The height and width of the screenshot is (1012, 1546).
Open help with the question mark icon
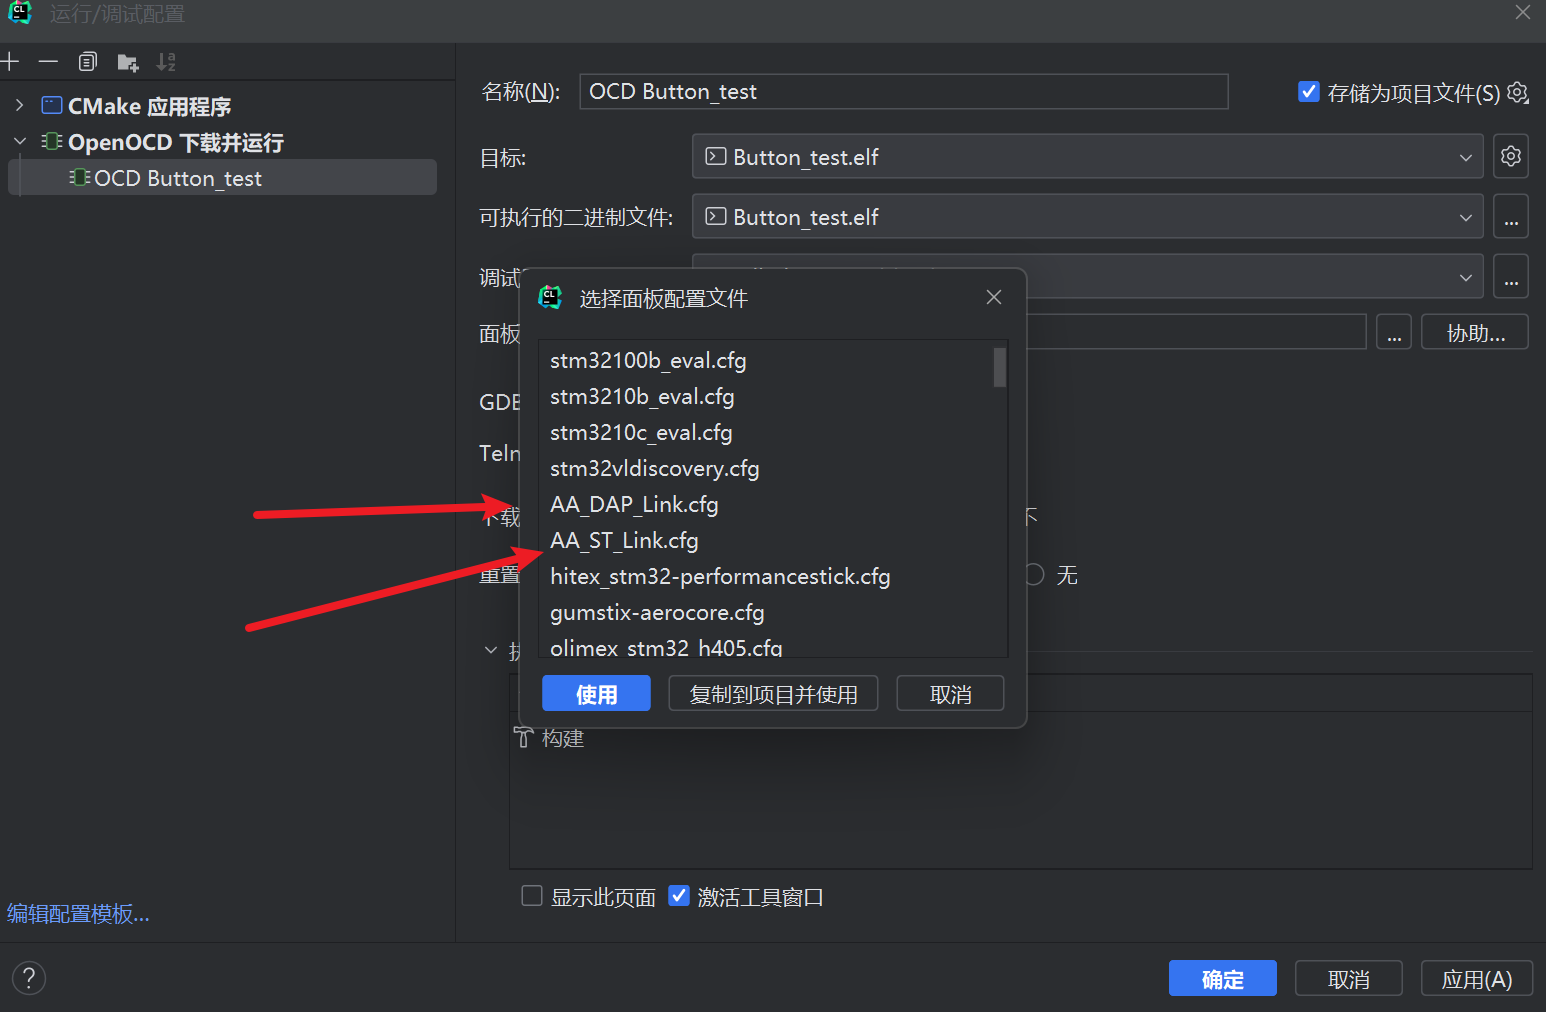coord(29,978)
